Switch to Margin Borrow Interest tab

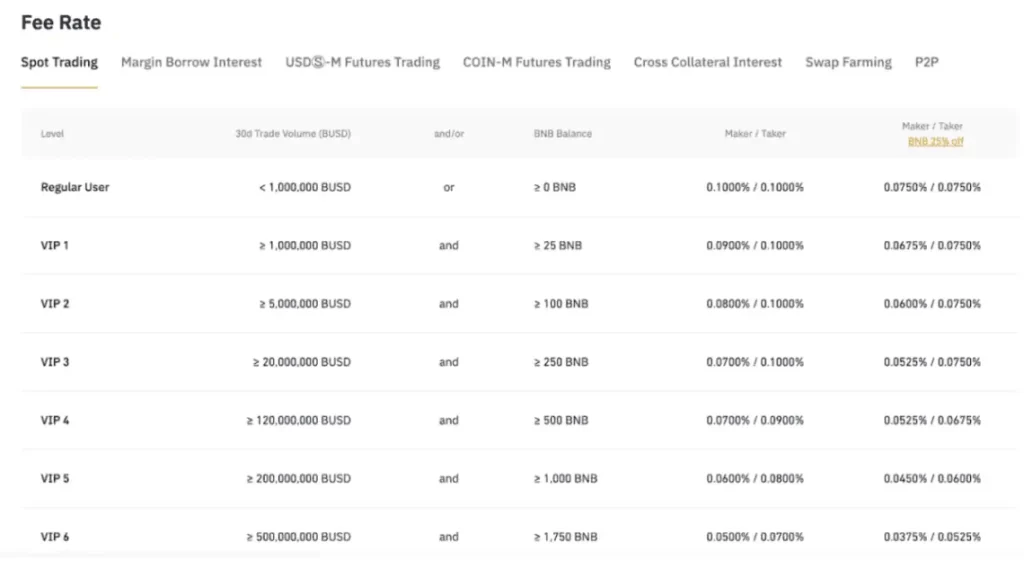[x=191, y=62]
